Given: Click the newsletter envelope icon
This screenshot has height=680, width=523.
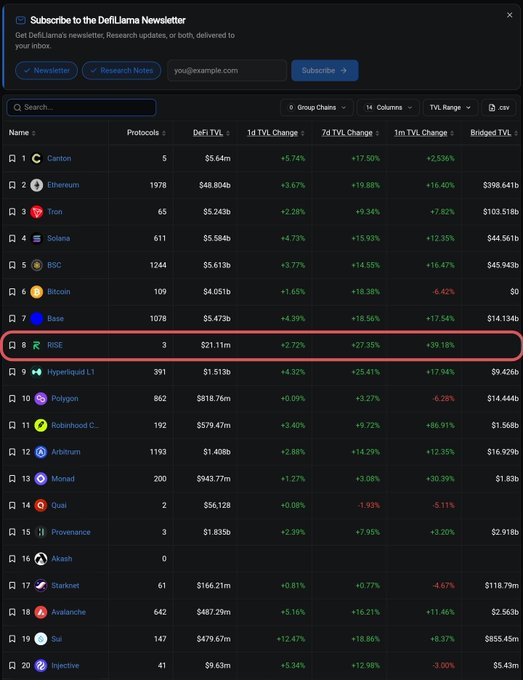Looking at the screenshot, I should click(20, 20).
